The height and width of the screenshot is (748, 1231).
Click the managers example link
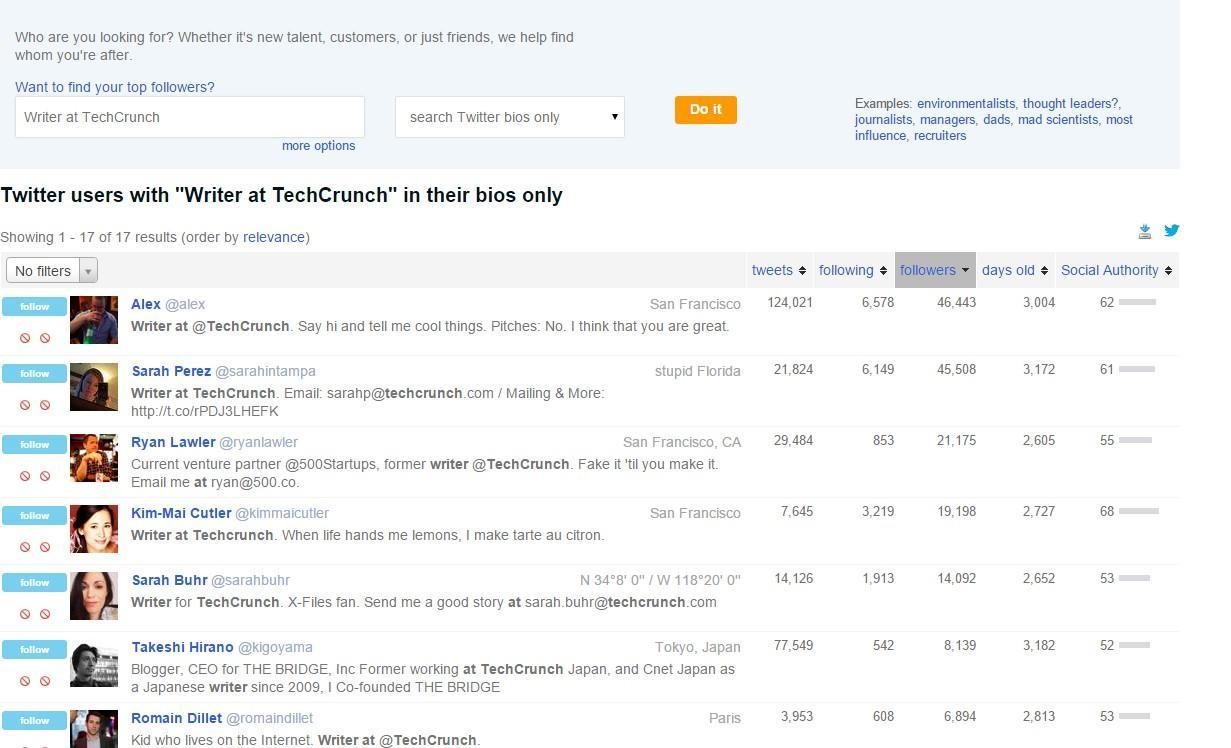pos(947,120)
